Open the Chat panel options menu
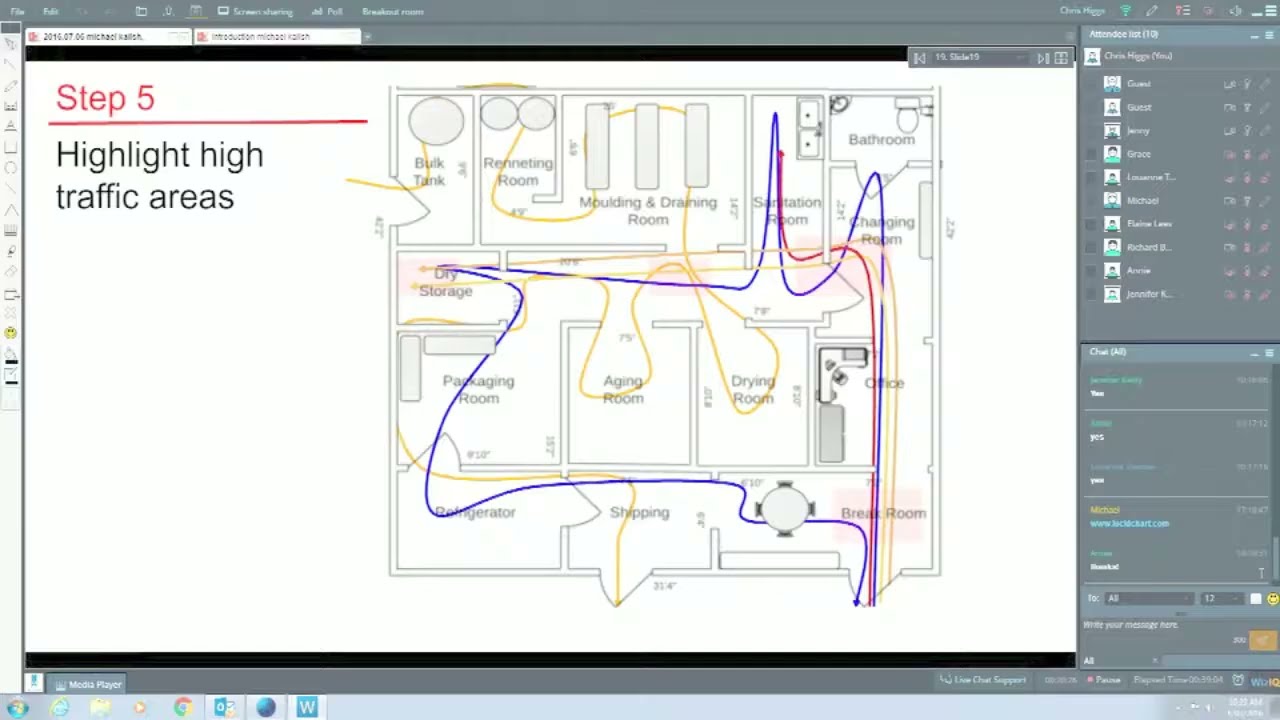 click(x=1270, y=353)
